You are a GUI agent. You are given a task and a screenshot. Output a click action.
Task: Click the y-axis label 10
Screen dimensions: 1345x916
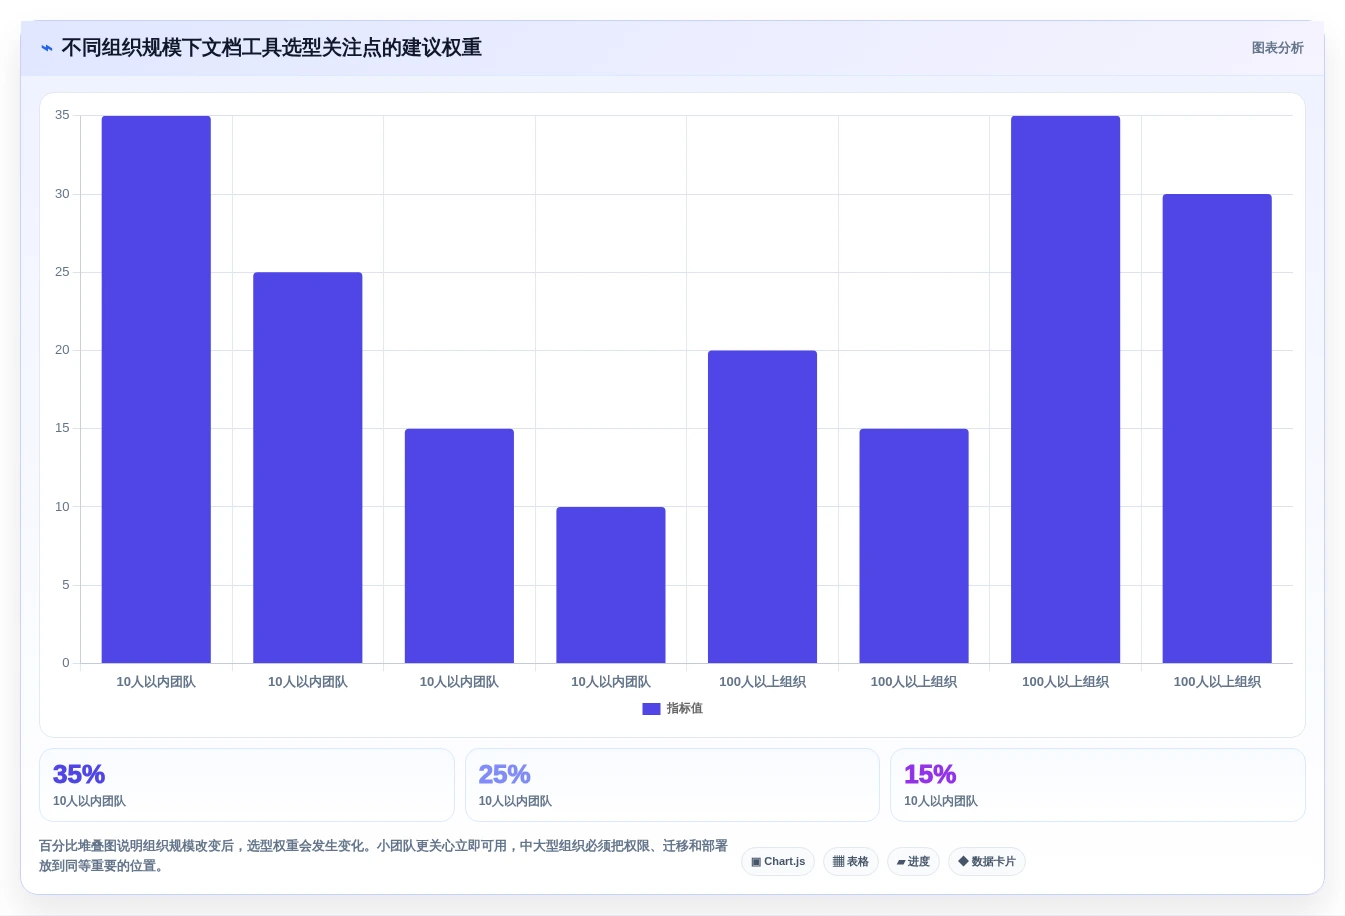click(x=62, y=507)
